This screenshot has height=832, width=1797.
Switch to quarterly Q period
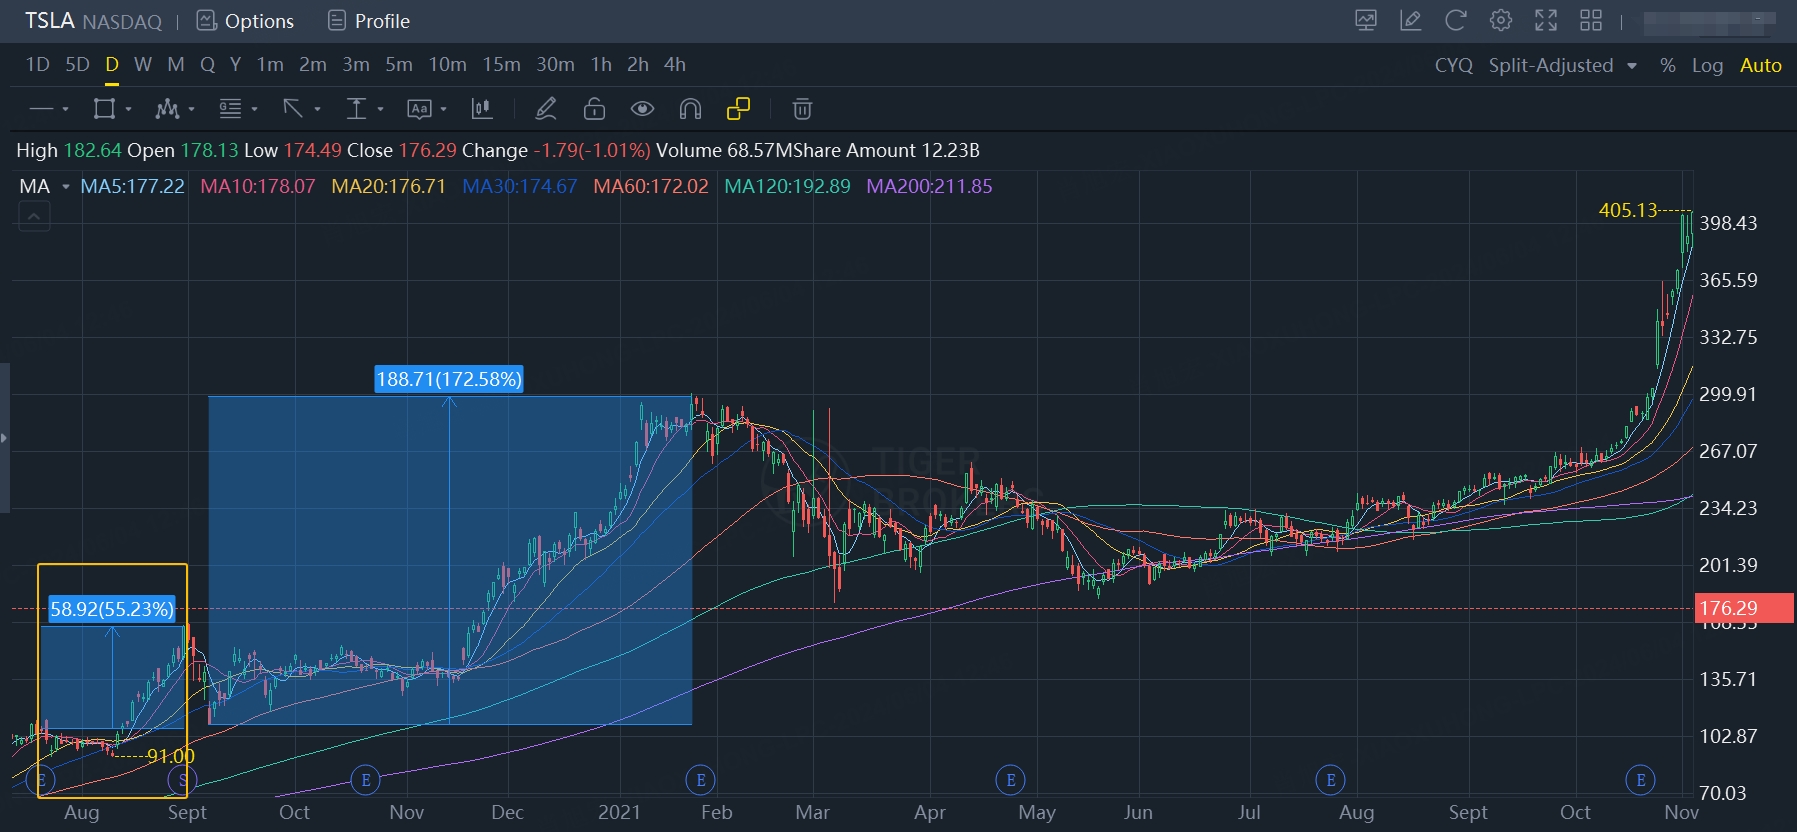coord(207,65)
